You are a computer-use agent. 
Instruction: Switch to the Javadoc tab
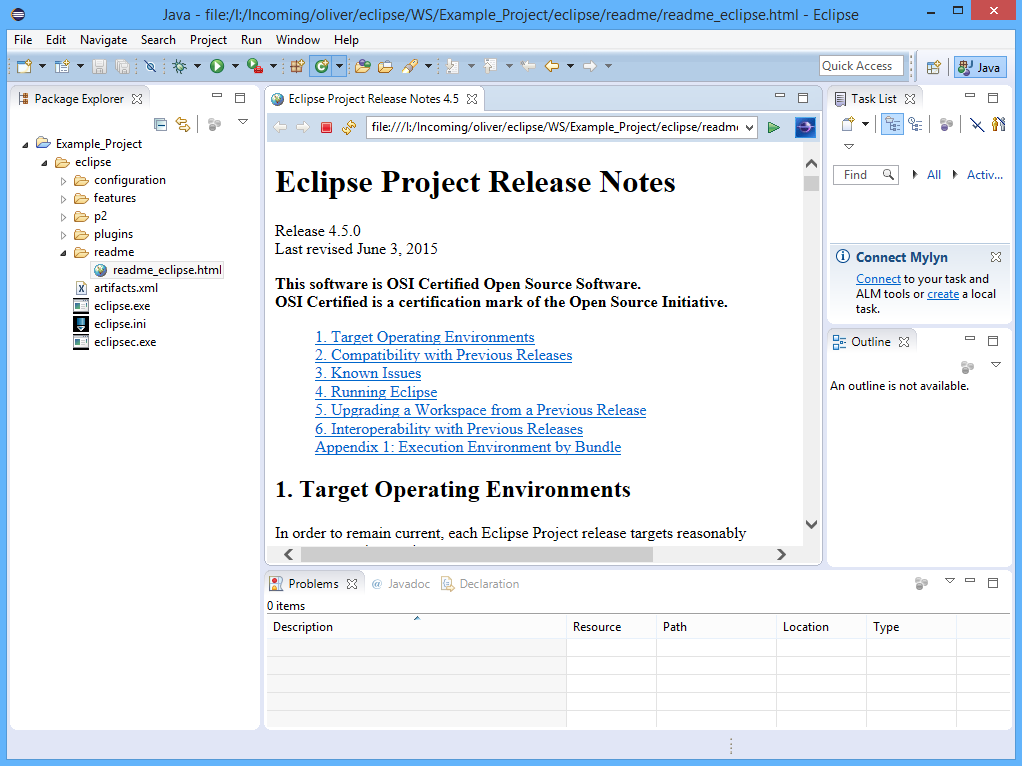[401, 584]
